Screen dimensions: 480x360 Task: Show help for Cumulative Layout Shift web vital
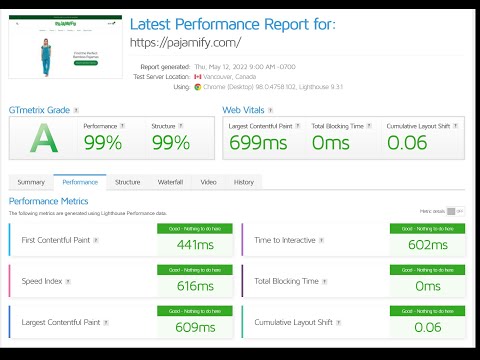pyautogui.click(x=455, y=126)
